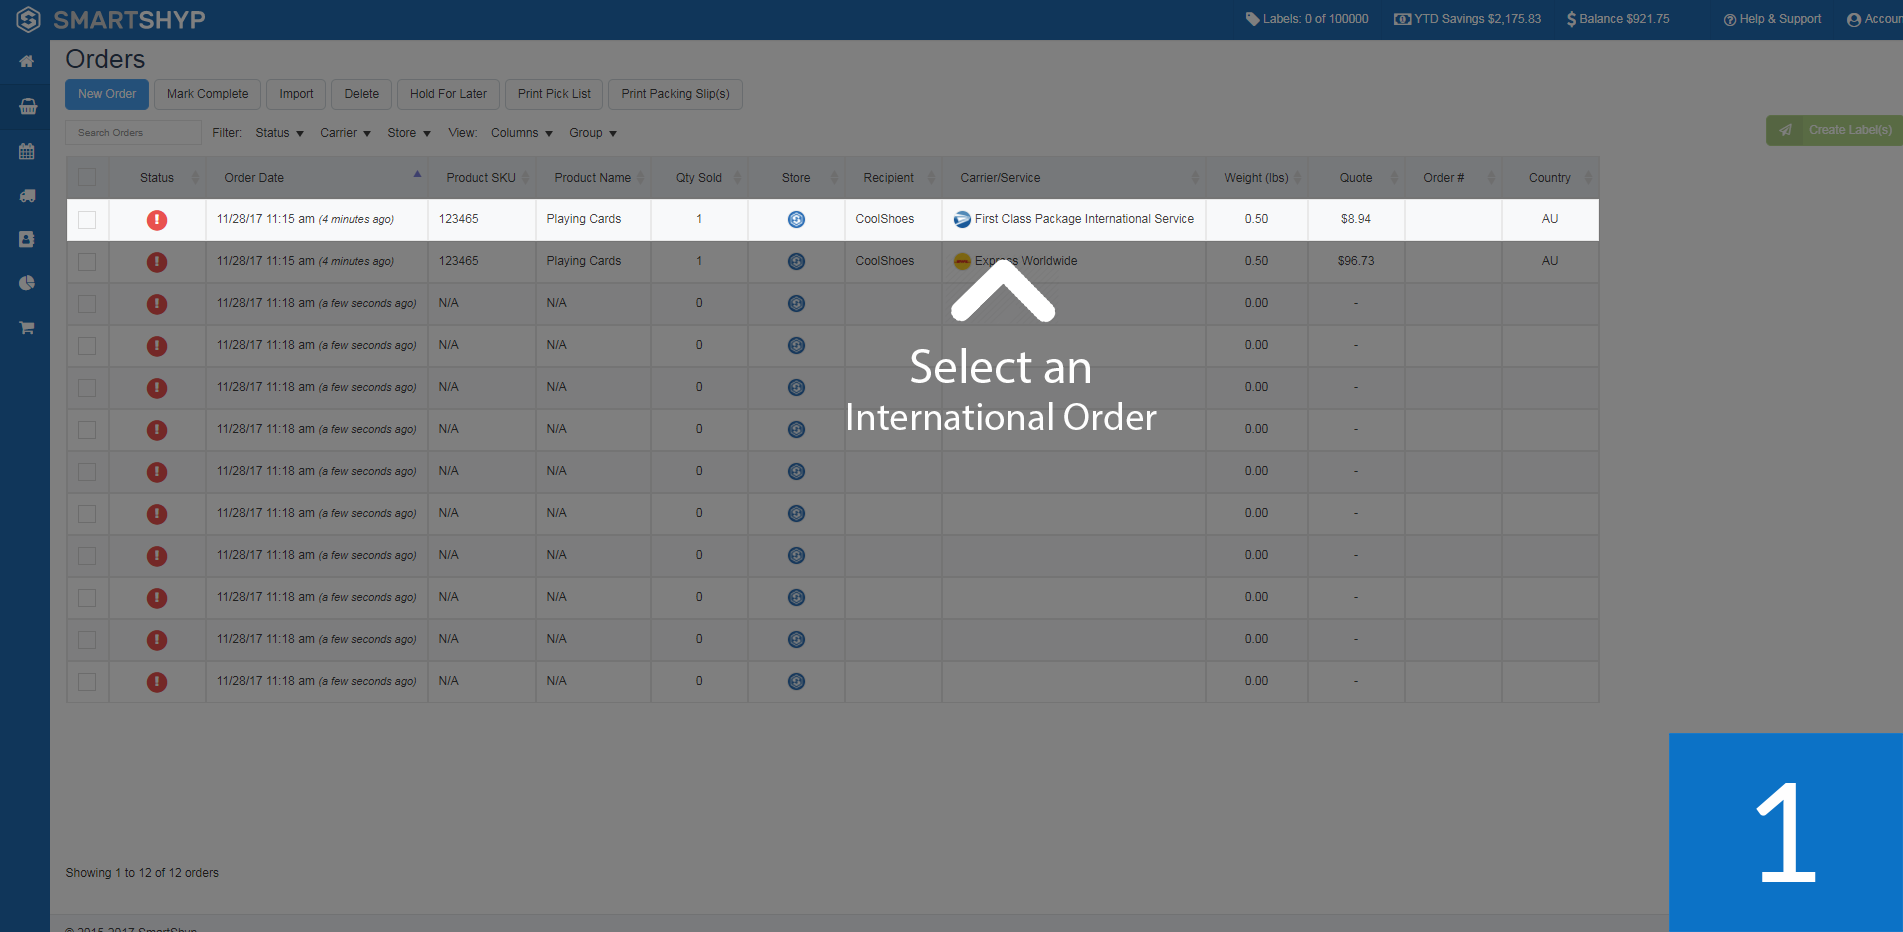Sort by Product SKU column header
Viewport: 1903px width, 932px height.
pyautogui.click(x=481, y=178)
